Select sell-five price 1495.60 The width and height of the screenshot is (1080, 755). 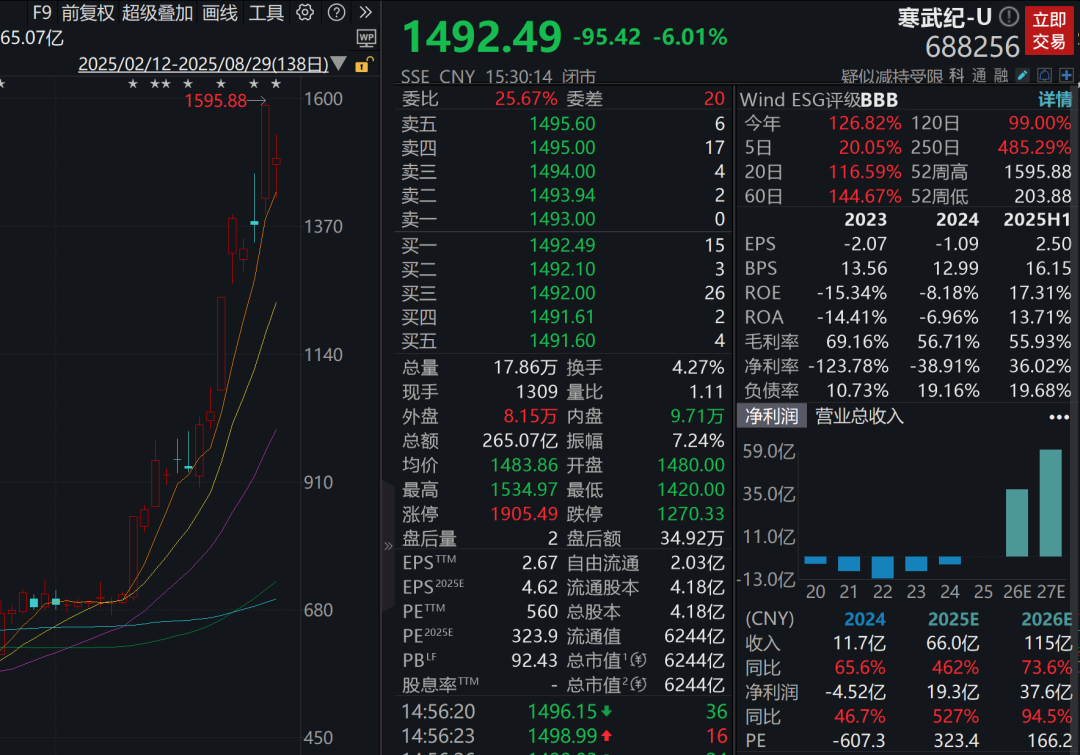[562, 124]
